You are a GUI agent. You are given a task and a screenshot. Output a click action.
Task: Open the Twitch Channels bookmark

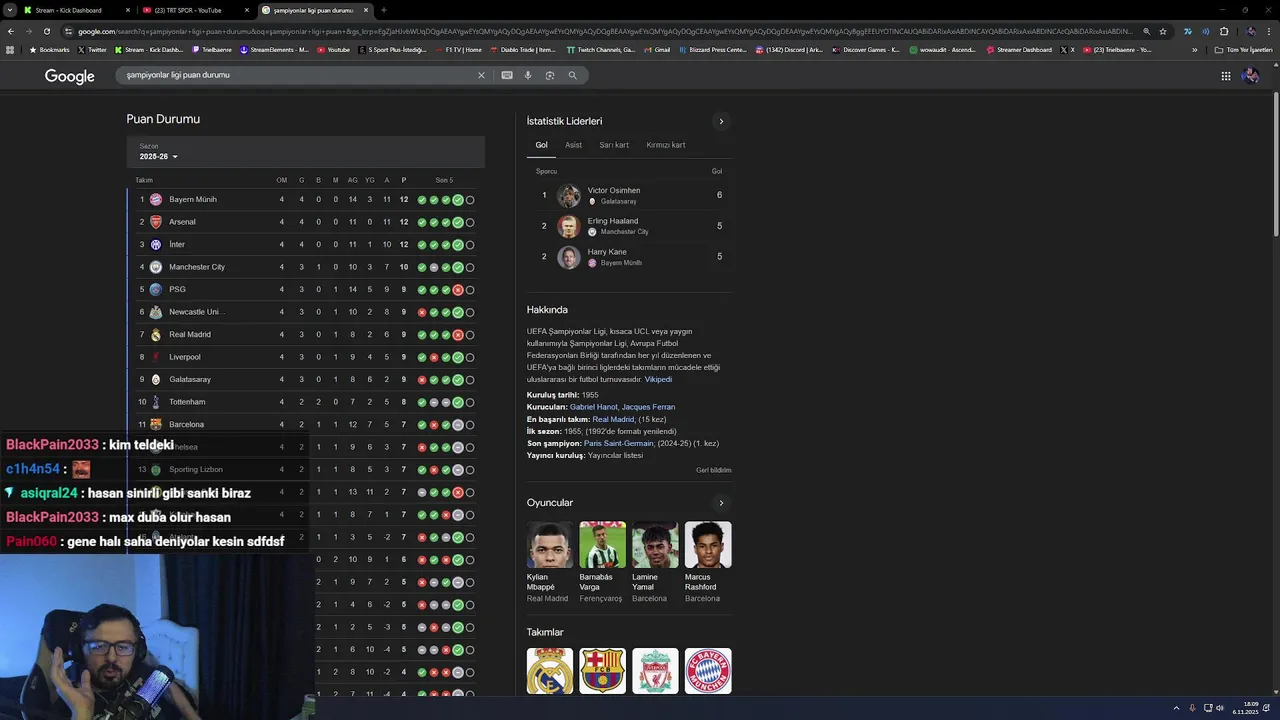click(x=601, y=50)
